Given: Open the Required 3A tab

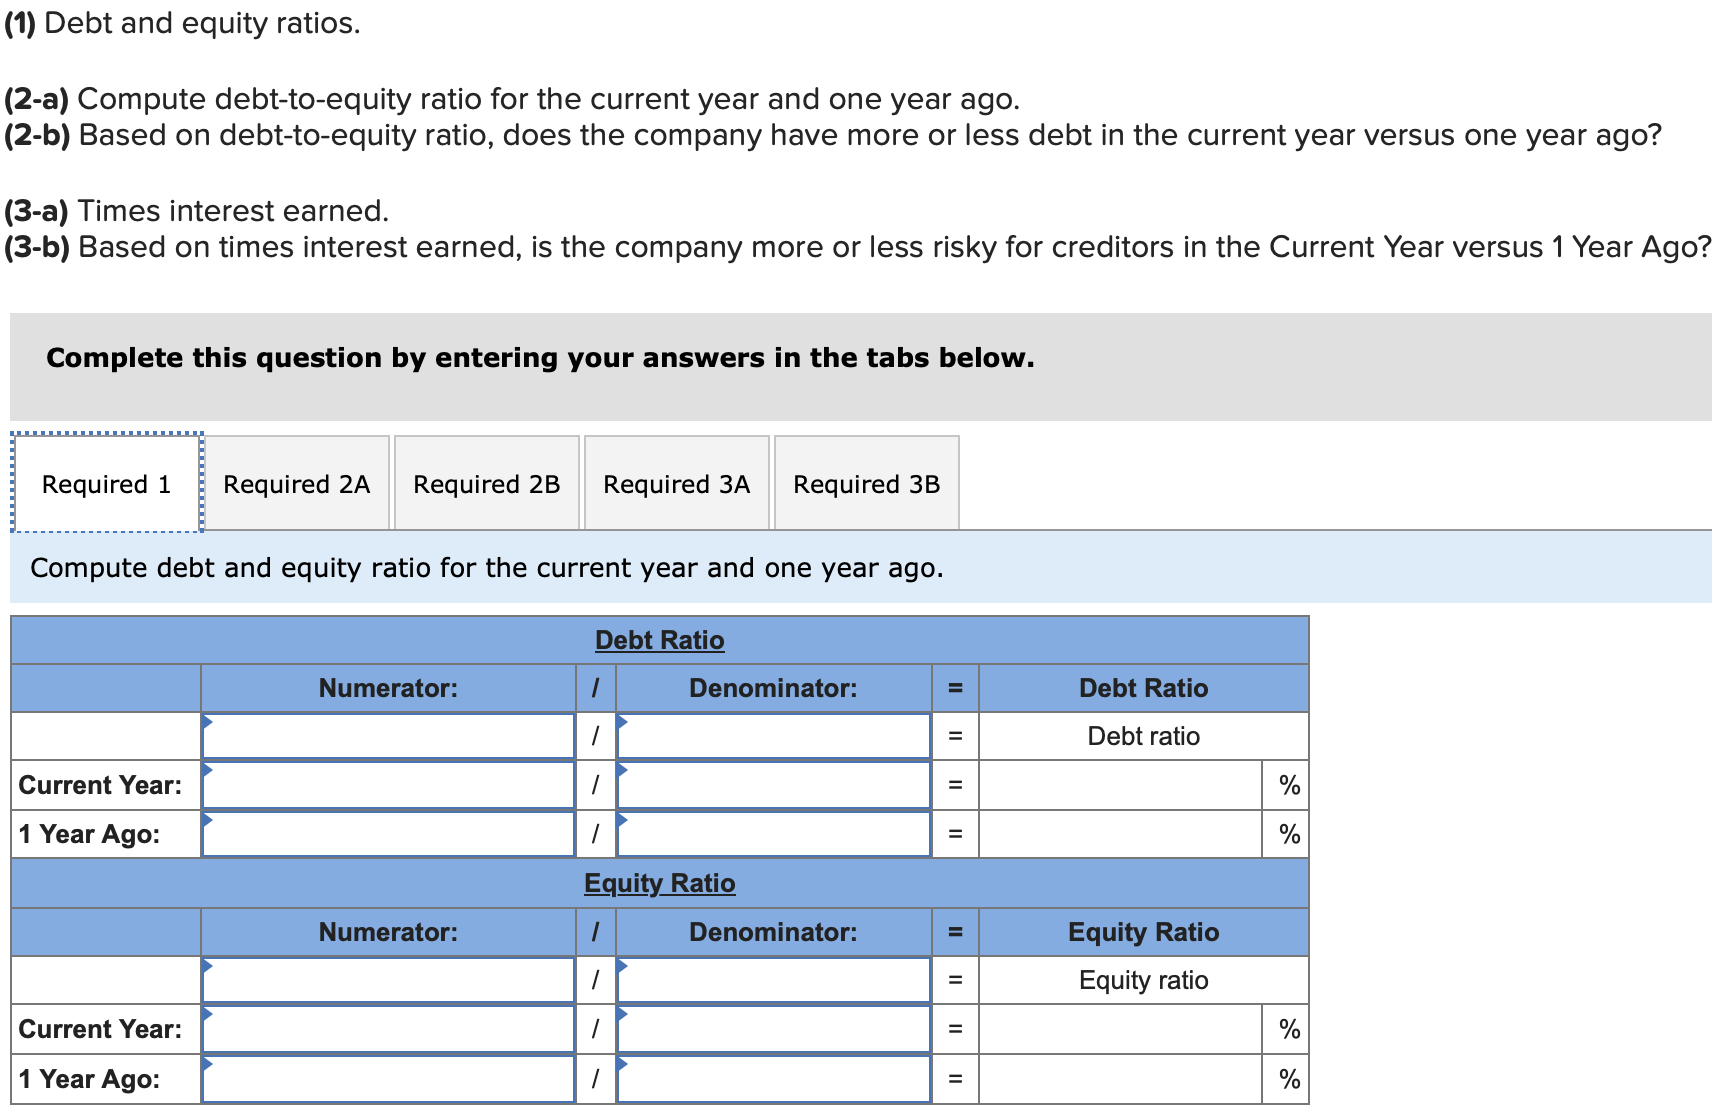Looking at the screenshot, I should (x=676, y=483).
